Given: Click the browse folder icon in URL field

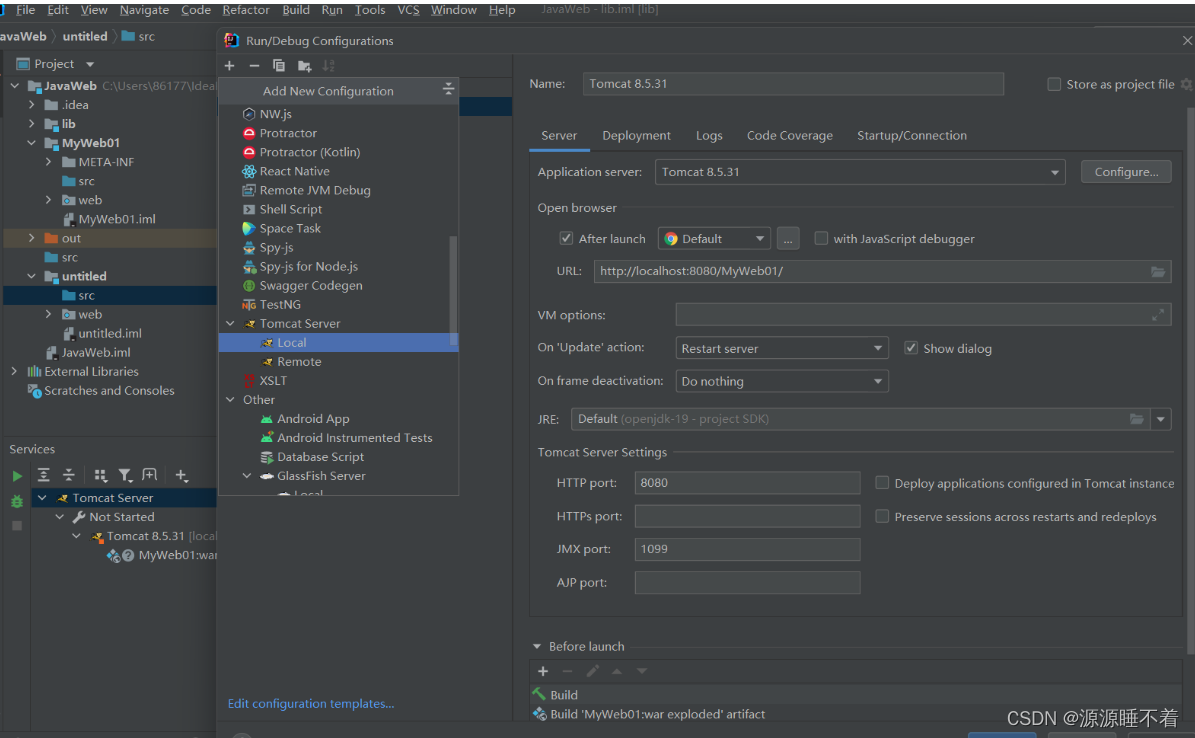Looking at the screenshot, I should [1158, 271].
